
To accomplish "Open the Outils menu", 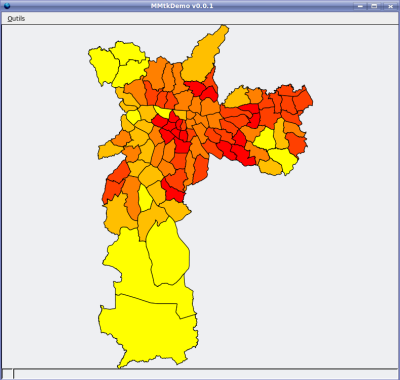I will click(16, 19).
